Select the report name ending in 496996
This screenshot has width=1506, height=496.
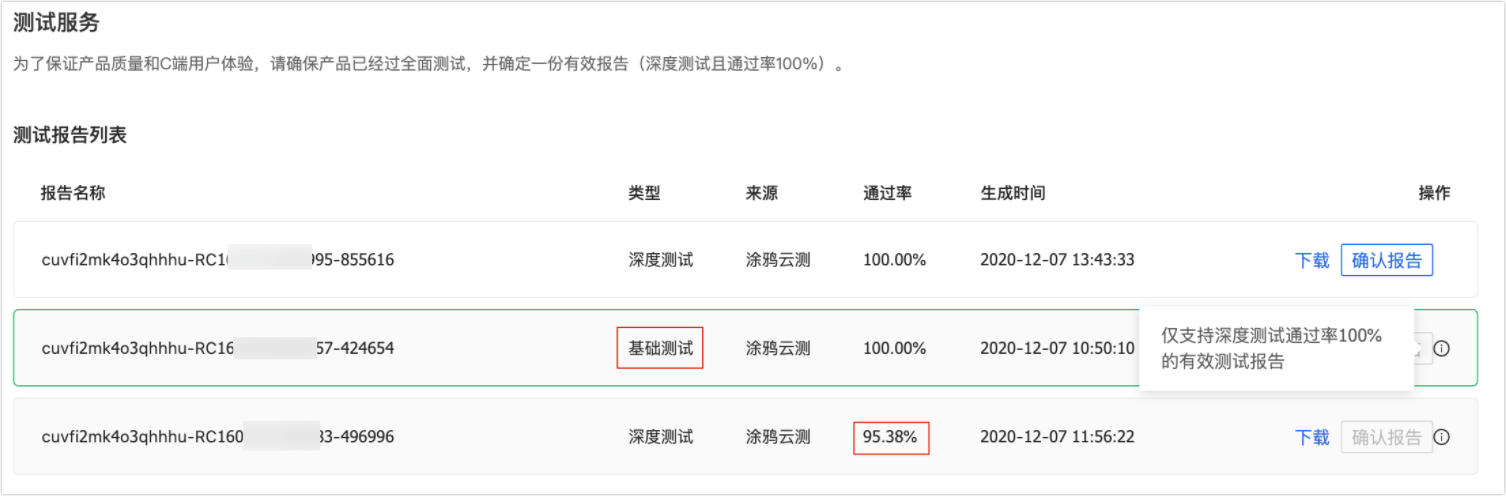tap(218, 437)
